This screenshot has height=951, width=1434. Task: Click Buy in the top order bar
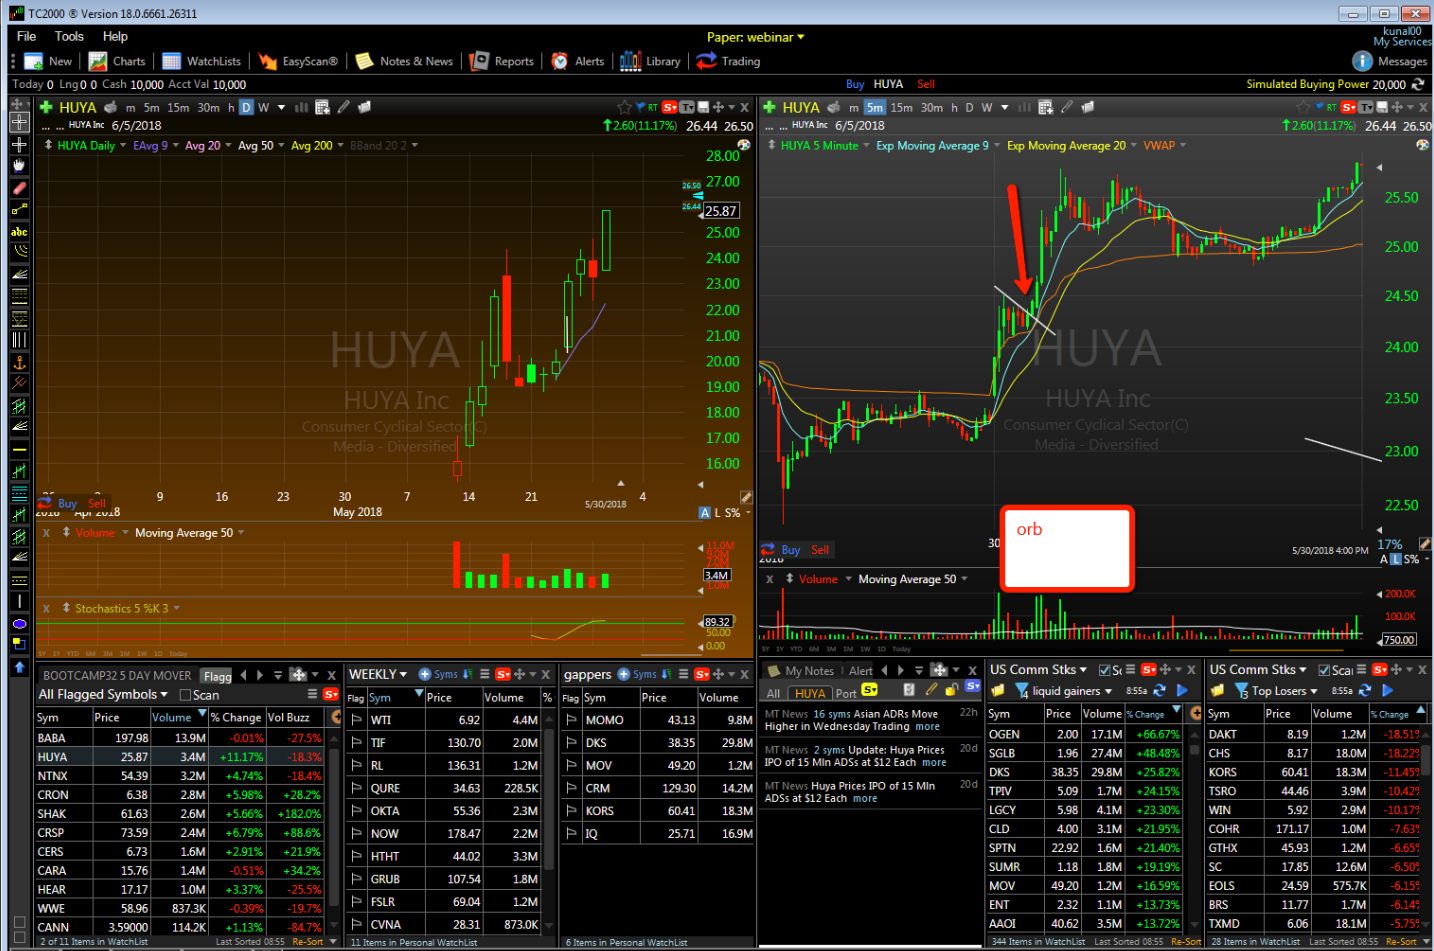tap(855, 84)
